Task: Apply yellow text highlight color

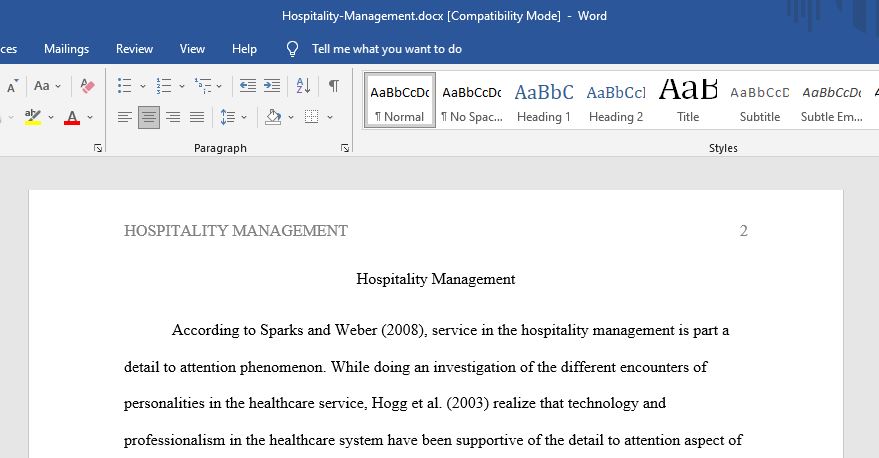Action: pos(33,117)
